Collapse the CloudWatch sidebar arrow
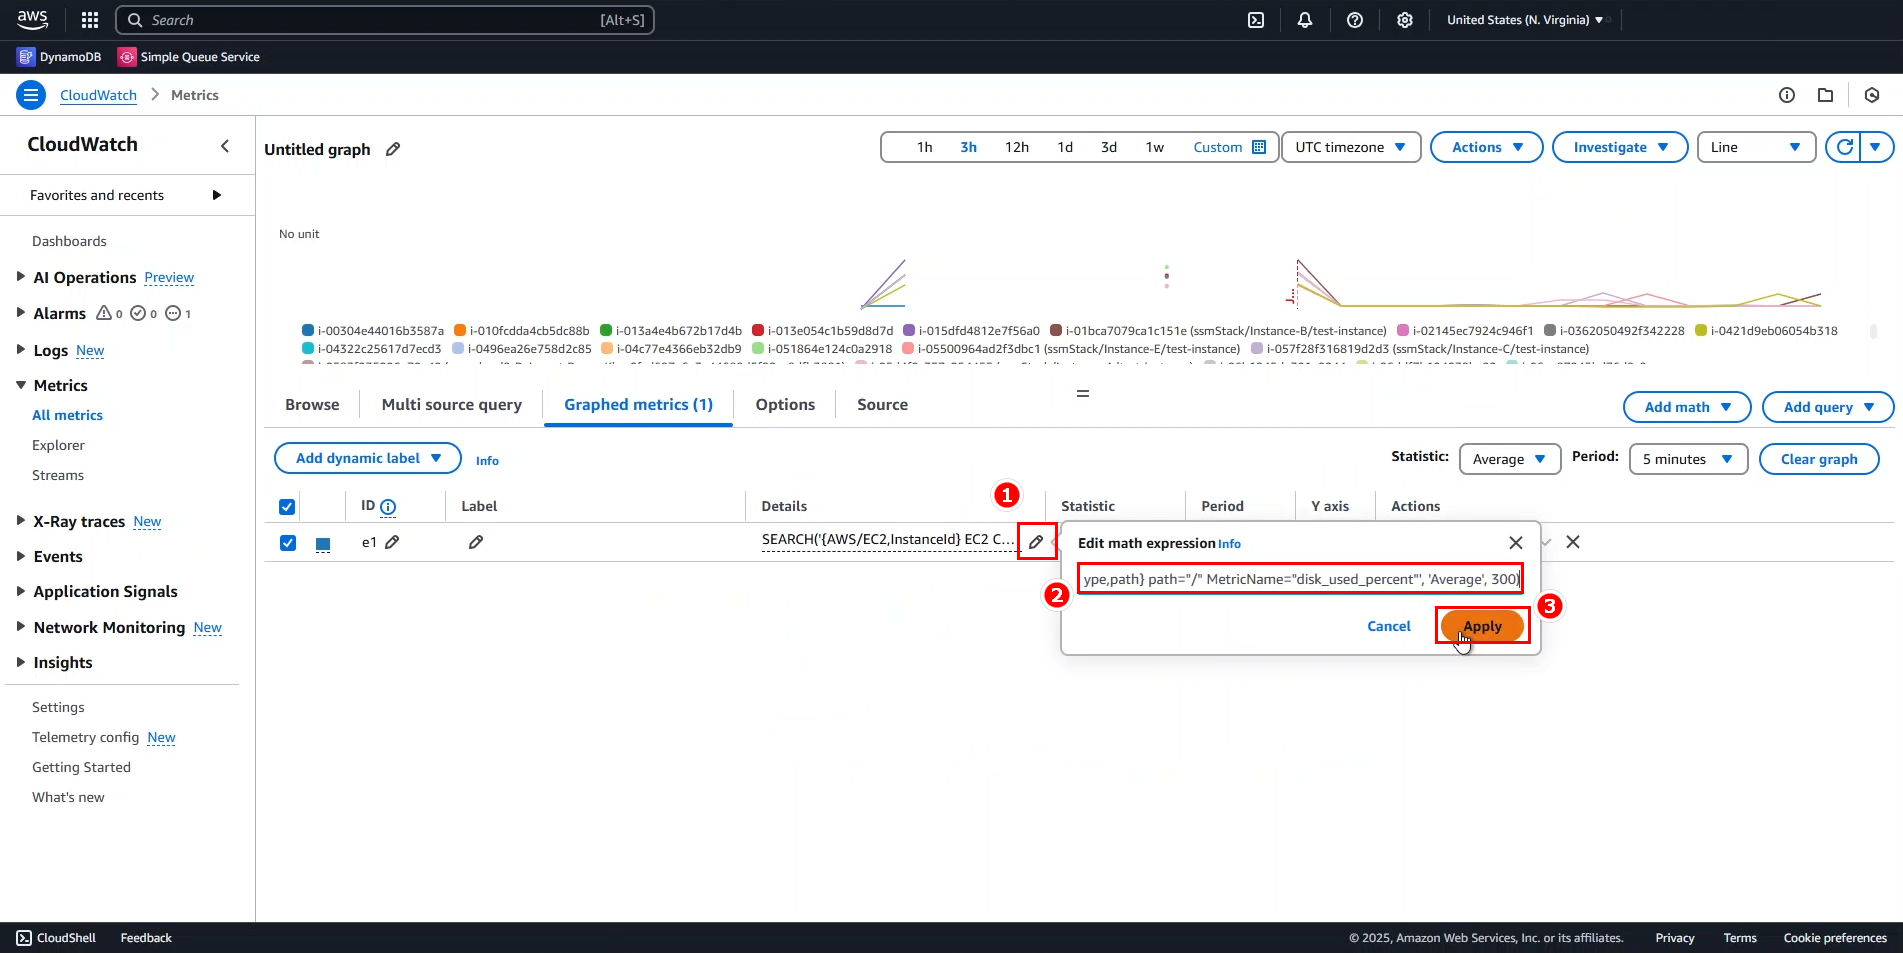This screenshot has height=953, width=1903. [x=225, y=146]
